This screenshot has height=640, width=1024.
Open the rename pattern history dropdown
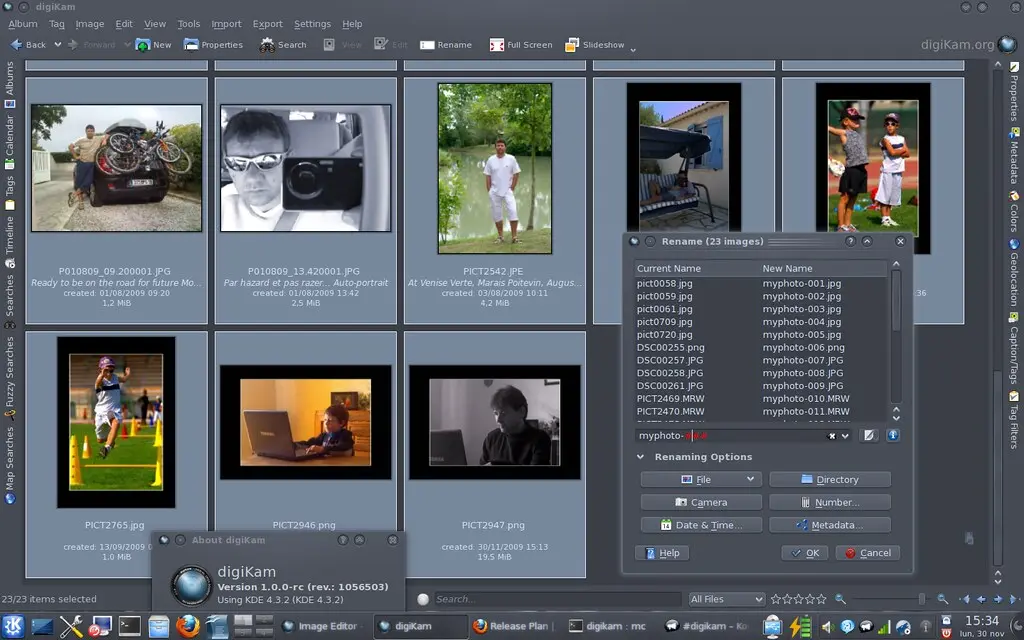click(x=845, y=436)
